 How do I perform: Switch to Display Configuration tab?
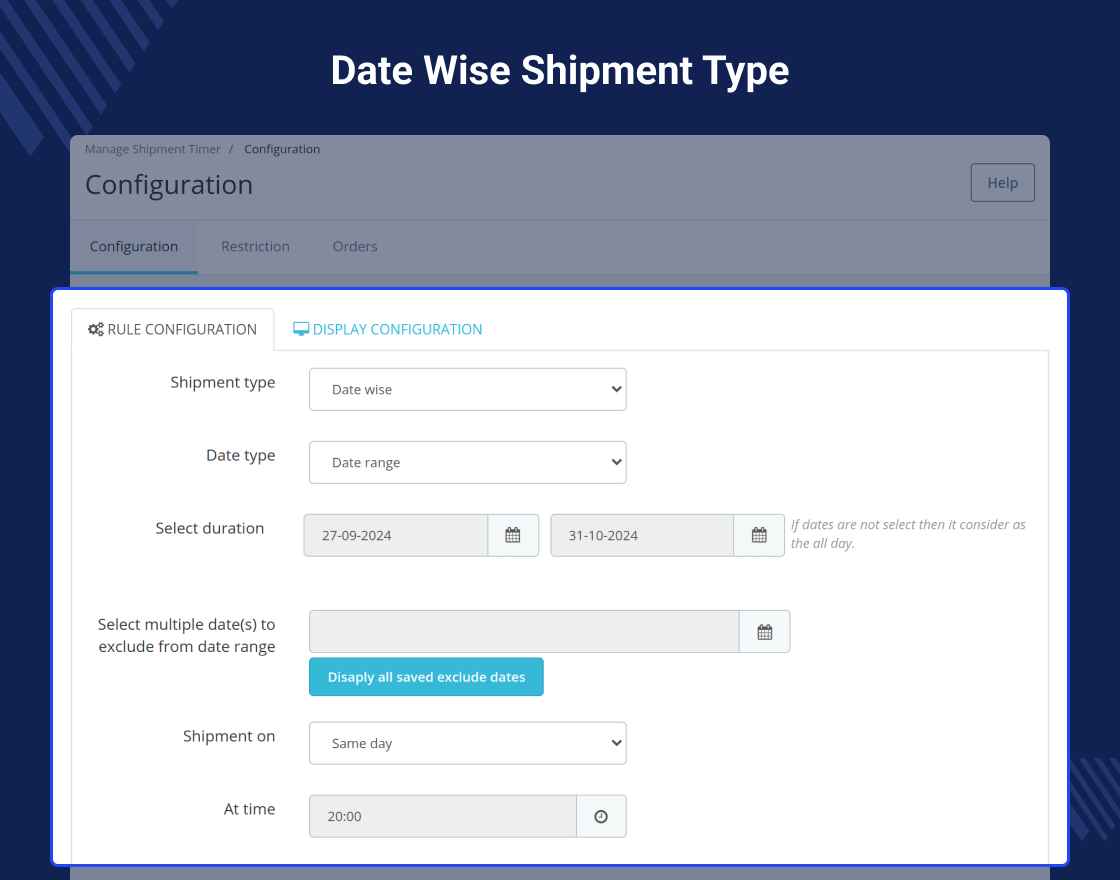point(388,329)
